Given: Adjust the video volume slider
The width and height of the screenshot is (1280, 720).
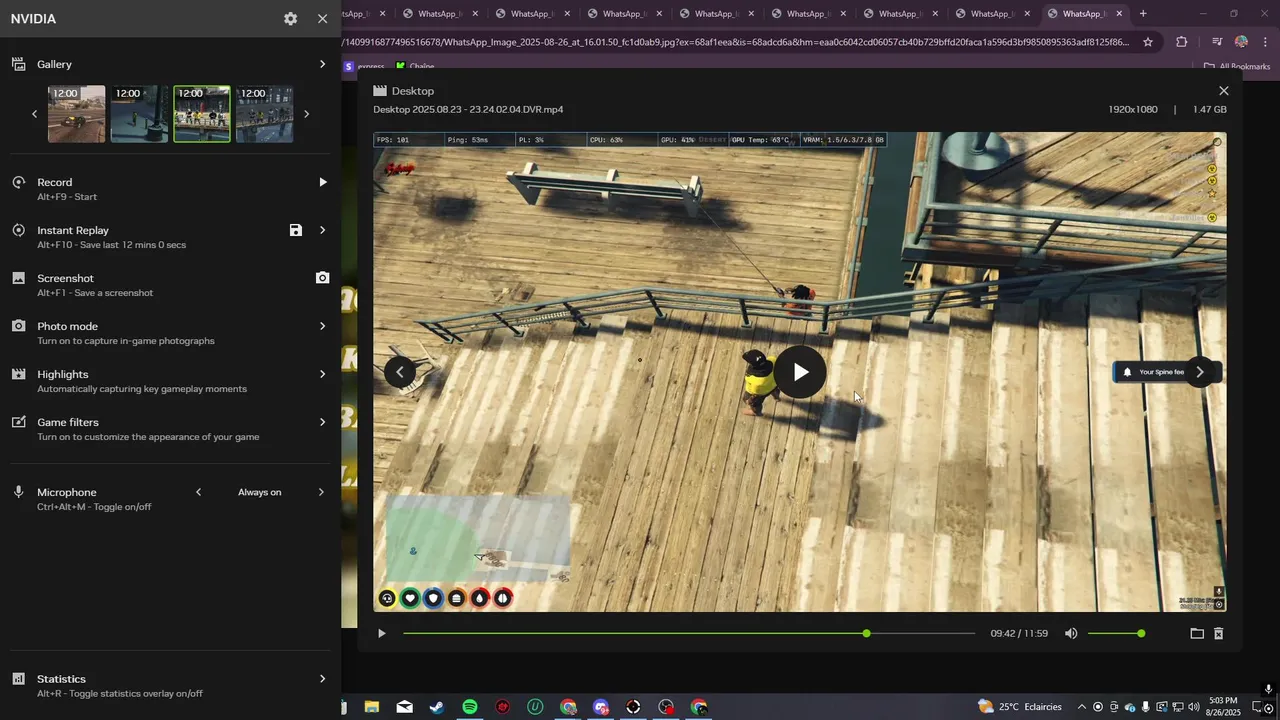Looking at the screenshot, I should pos(1116,633).
